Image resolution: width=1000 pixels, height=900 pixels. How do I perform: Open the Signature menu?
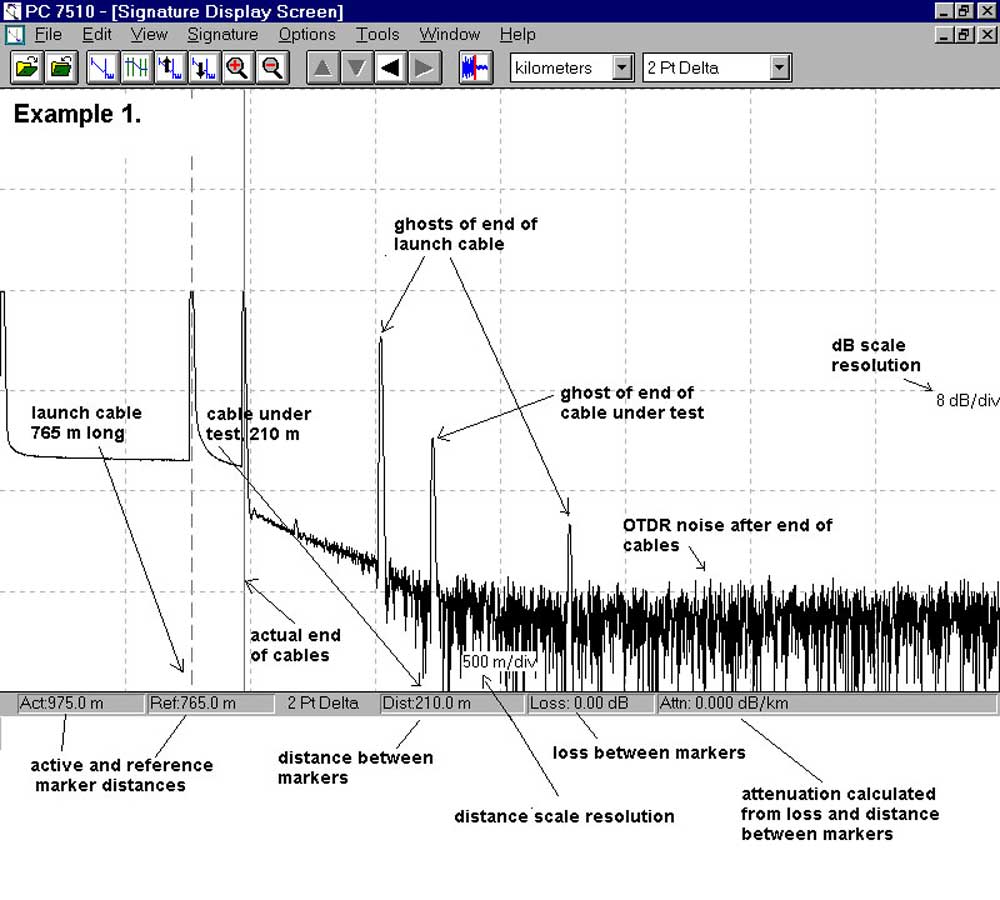click(222, 34)
